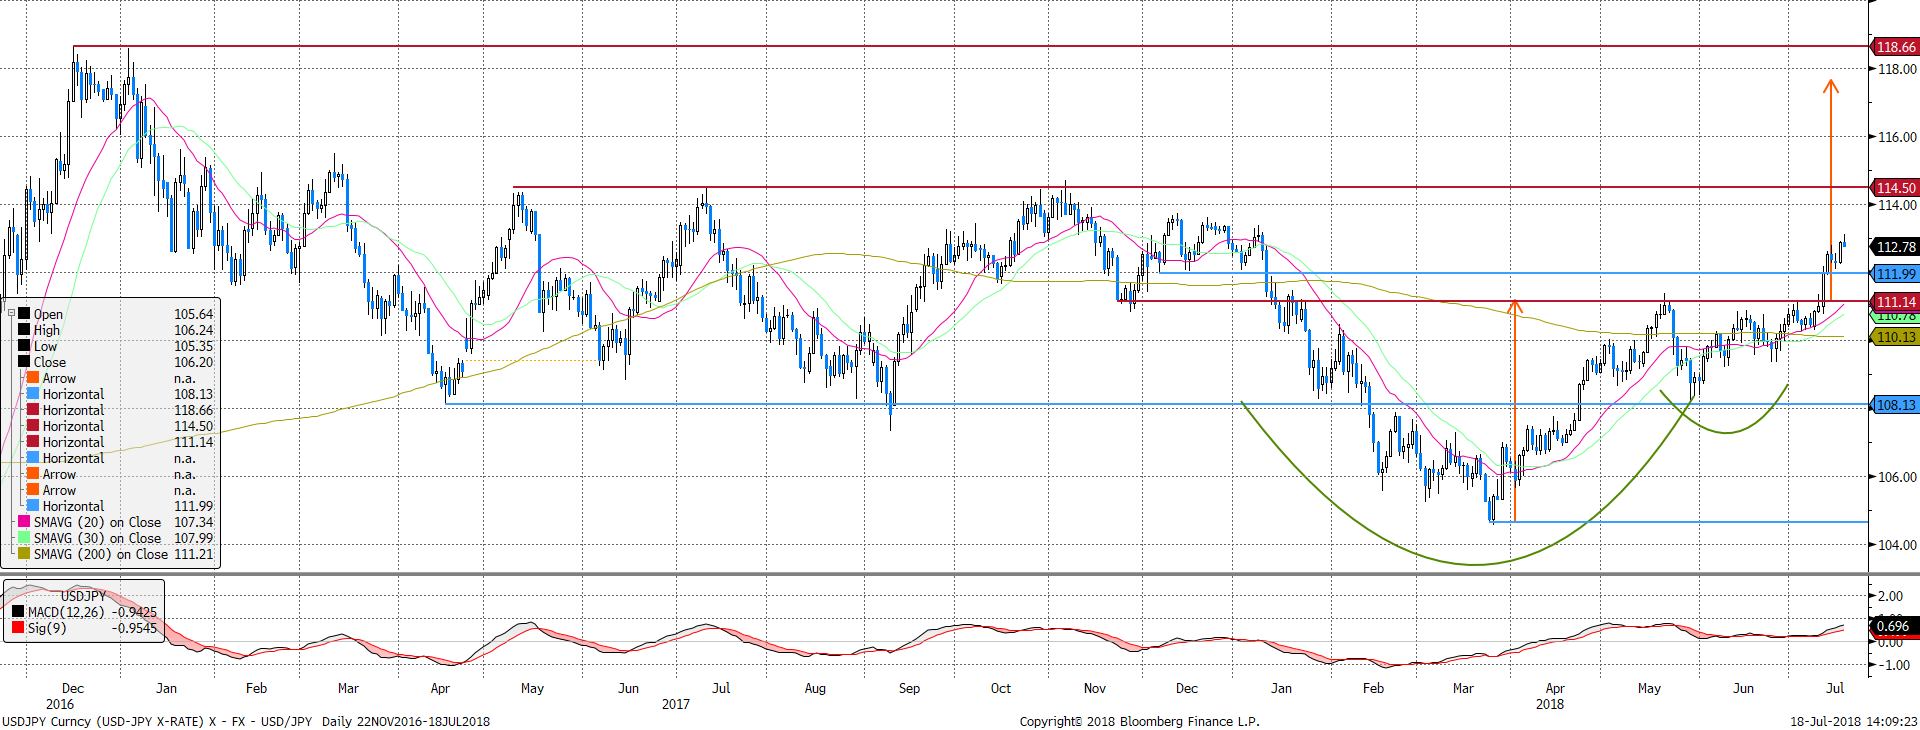Click the 'Sep' label on time axis
Screen dimensions: 1920x730
pyautogui.click(x=909, y=688)
